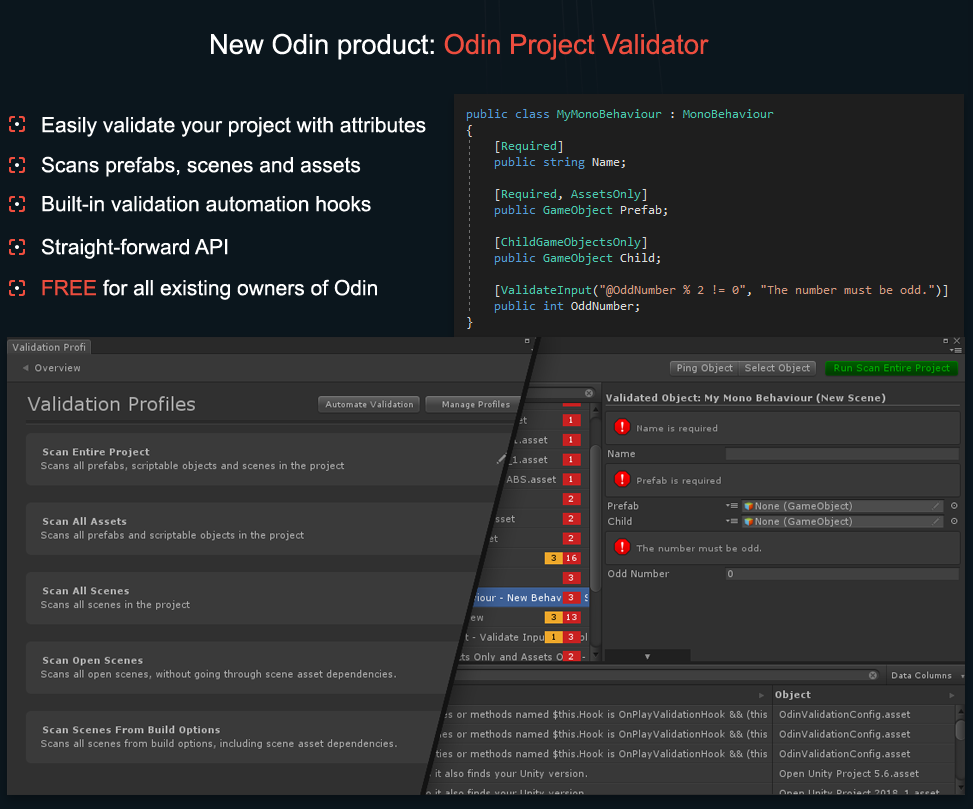Image resolution: width=973 pixels, height=809 pixels.
Task: Clear the search box above the validation results list
Action: [588, 393]
